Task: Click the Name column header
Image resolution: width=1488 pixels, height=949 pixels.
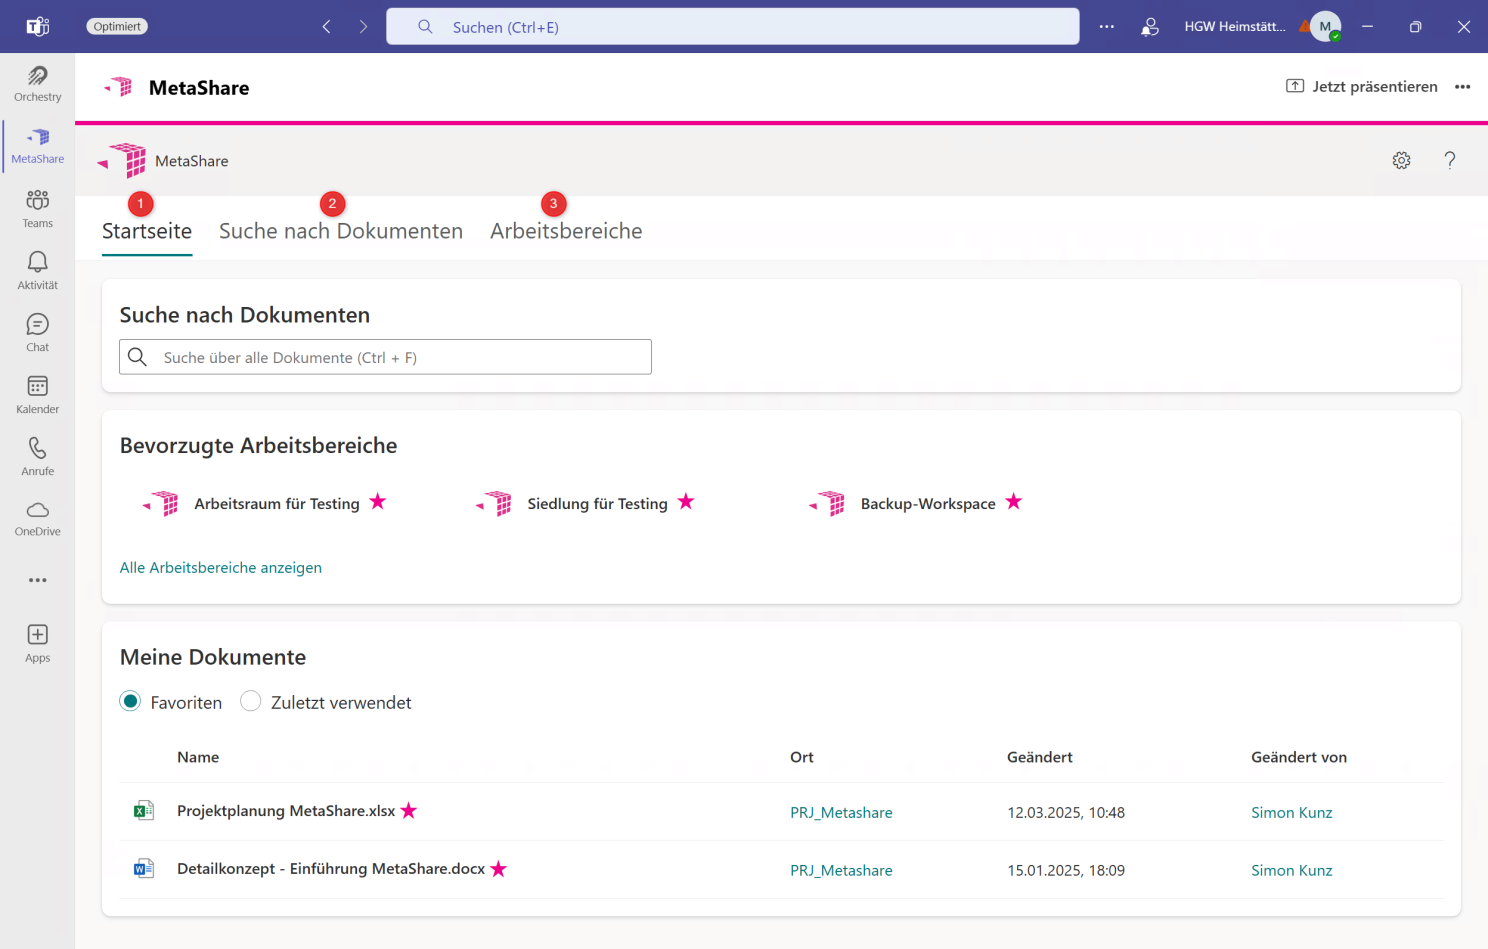Action: point(198,757)
